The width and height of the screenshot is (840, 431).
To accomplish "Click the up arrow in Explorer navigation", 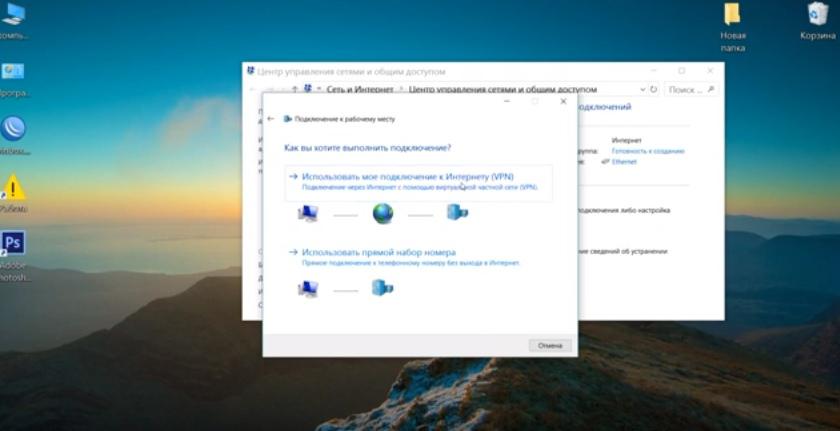I will pyautogui.click(x=294, y=89).
